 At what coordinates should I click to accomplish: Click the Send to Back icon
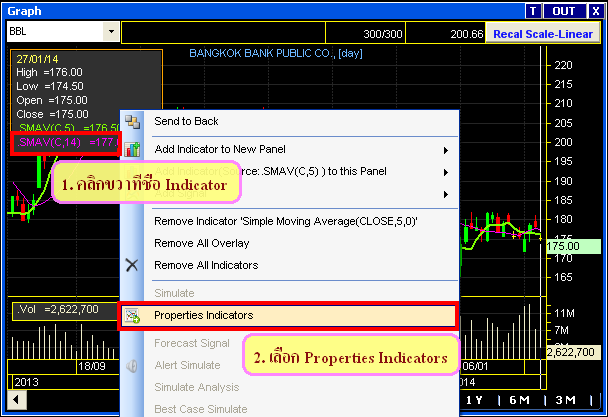coord(133,122)
